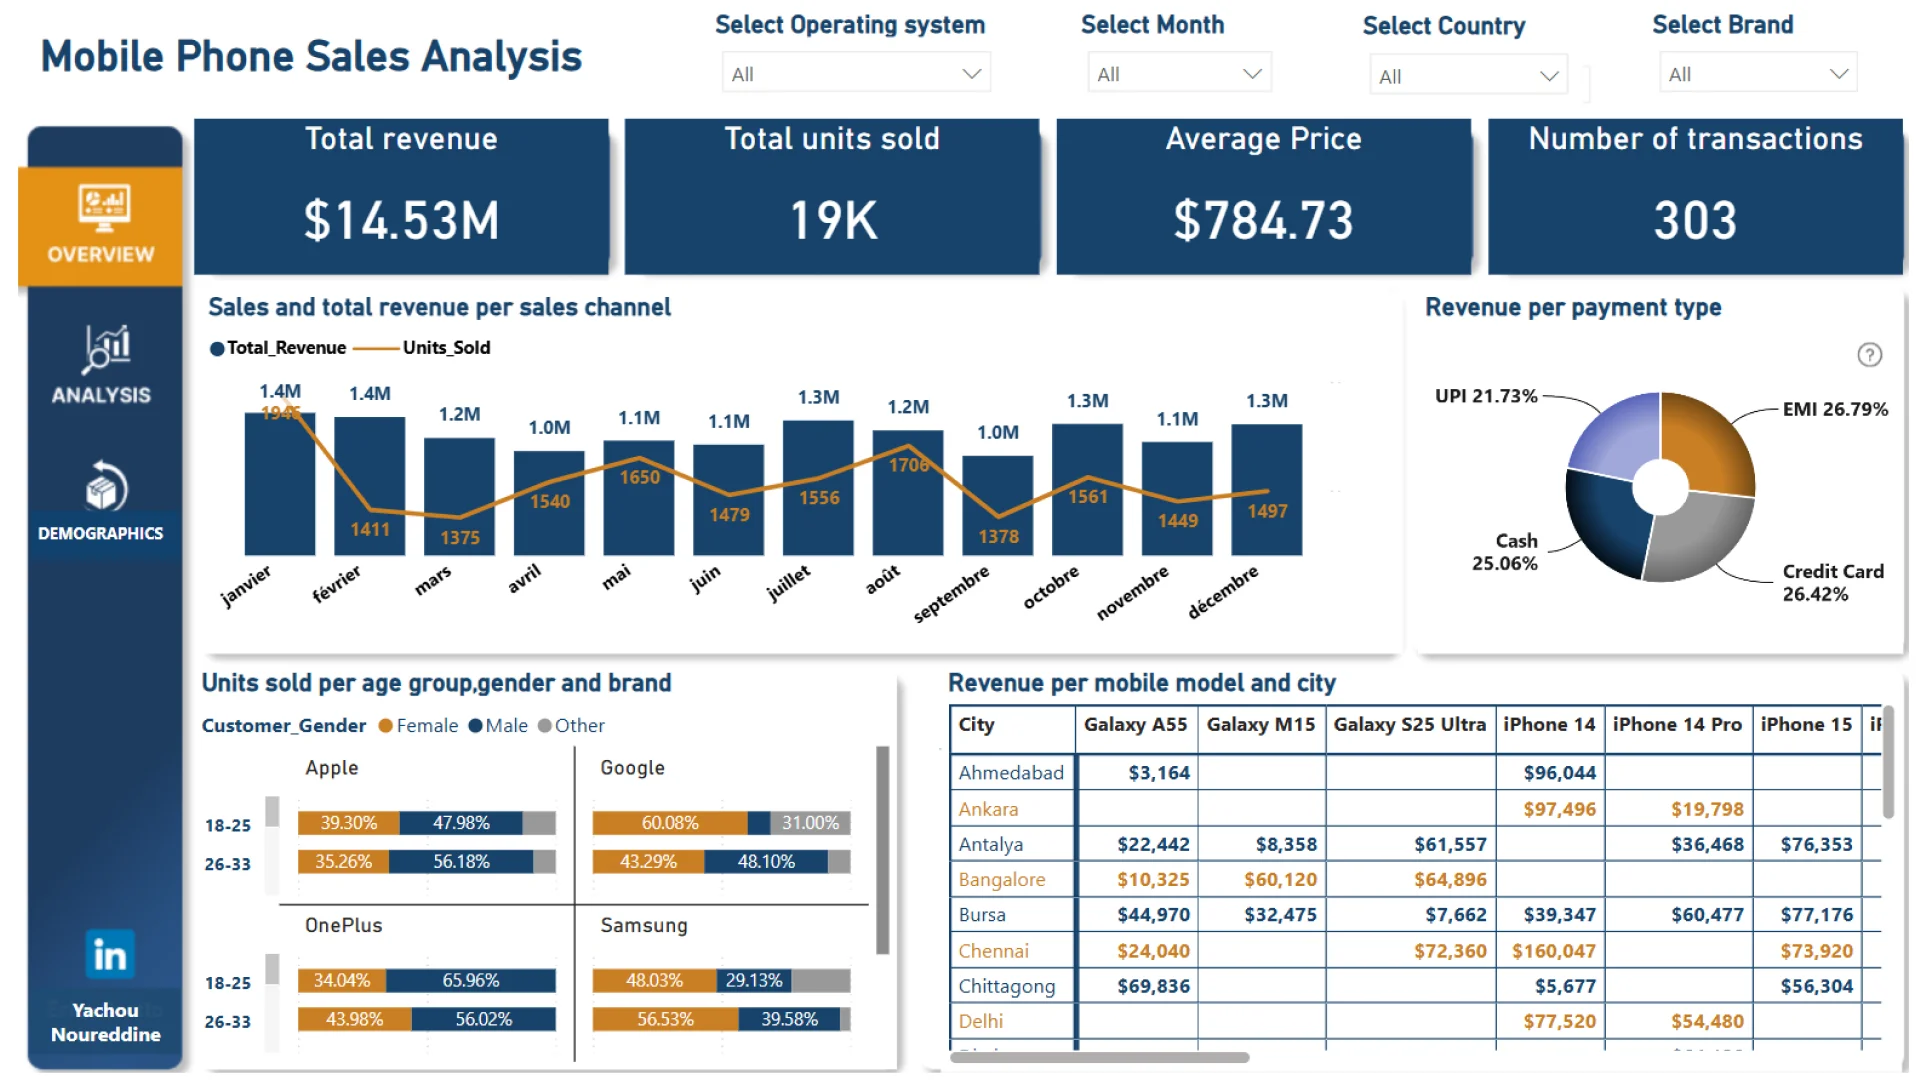The image size is (1920, 1080).
Task: Click the LinkedIn logo icon
Action: tap(109, 955)
